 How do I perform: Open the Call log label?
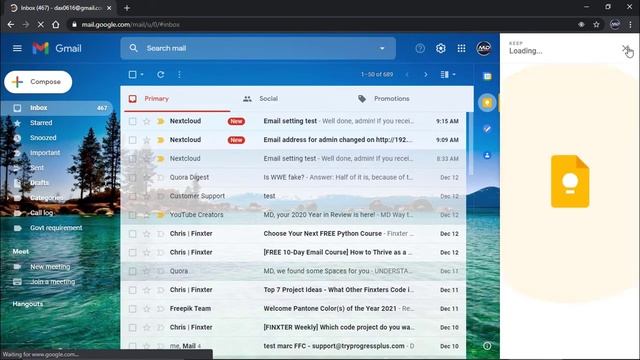click(x=42, y=213)
